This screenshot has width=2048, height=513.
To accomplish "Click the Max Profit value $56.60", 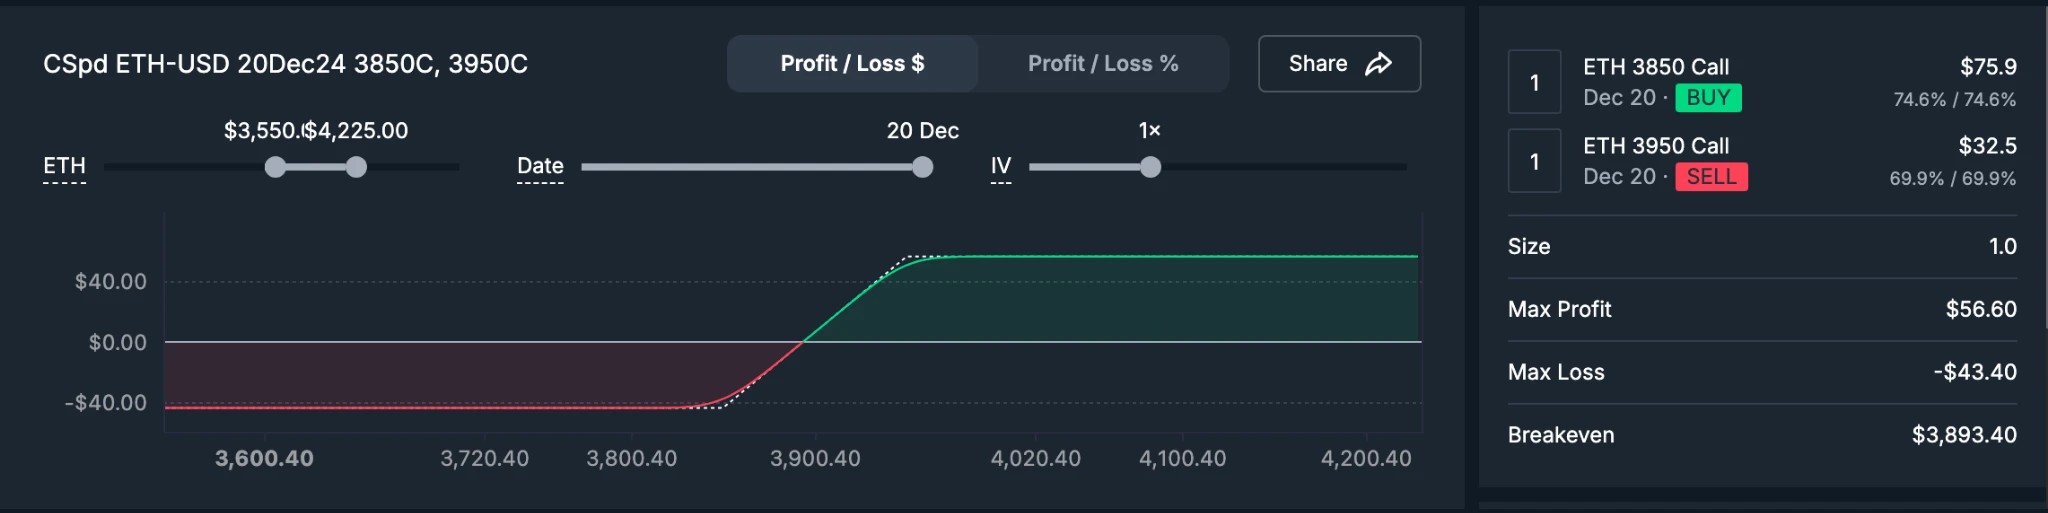I will click(1980, 309).
